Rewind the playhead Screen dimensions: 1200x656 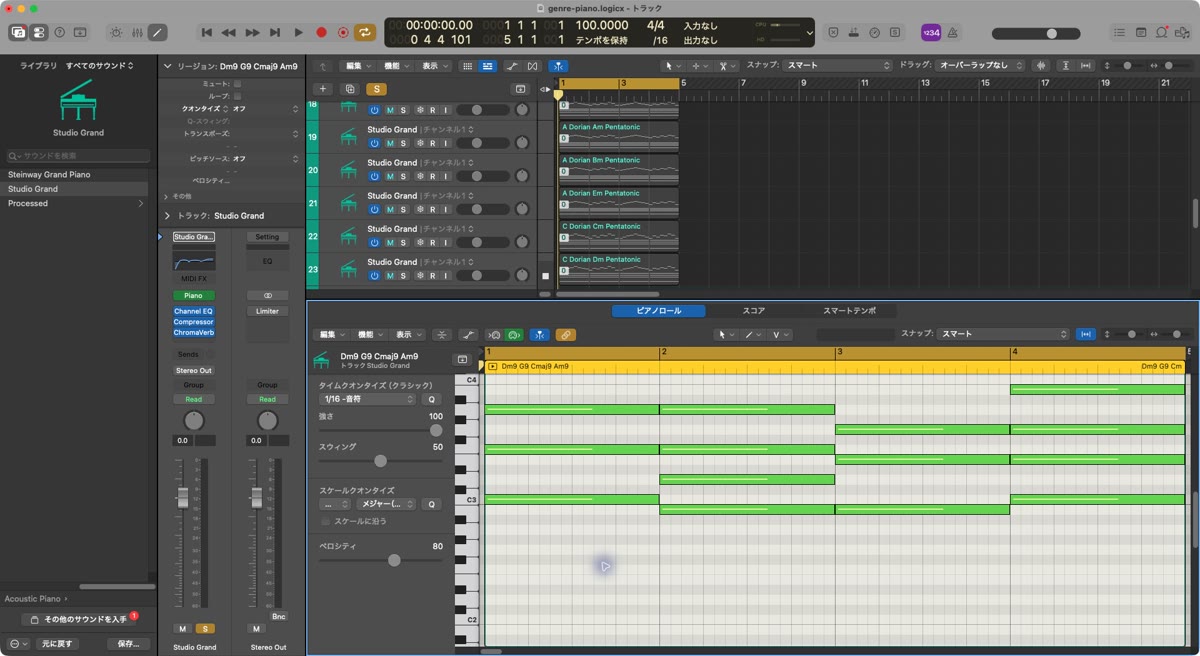click(x=229, y=32)
